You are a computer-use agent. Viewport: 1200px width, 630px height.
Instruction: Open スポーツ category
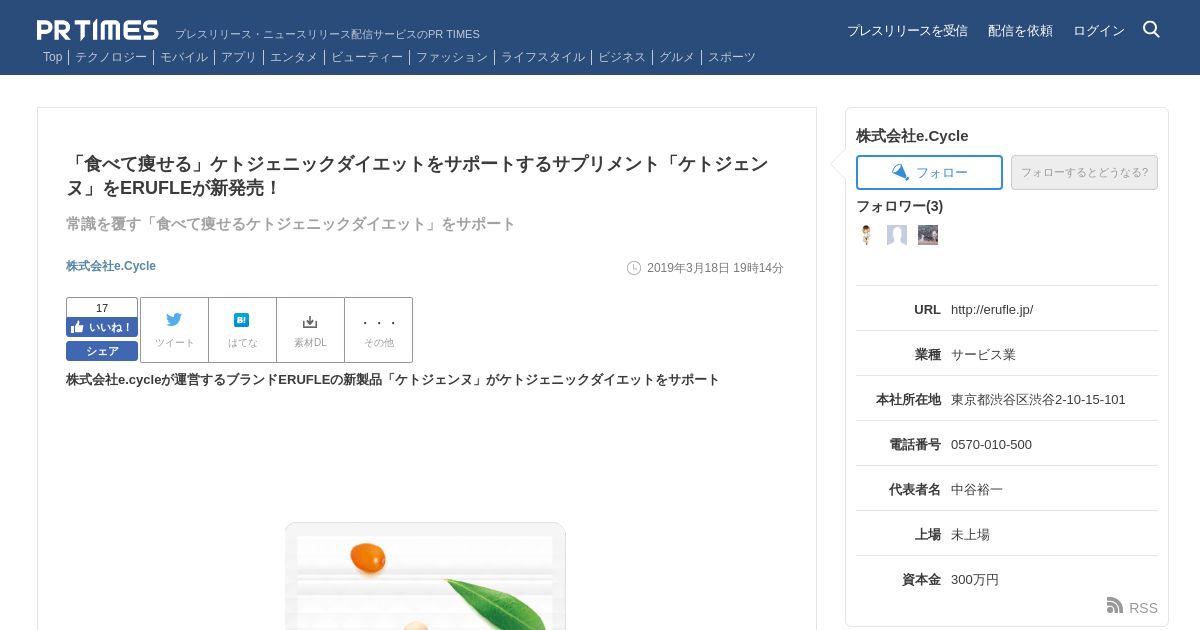click(x=732, y=57)
